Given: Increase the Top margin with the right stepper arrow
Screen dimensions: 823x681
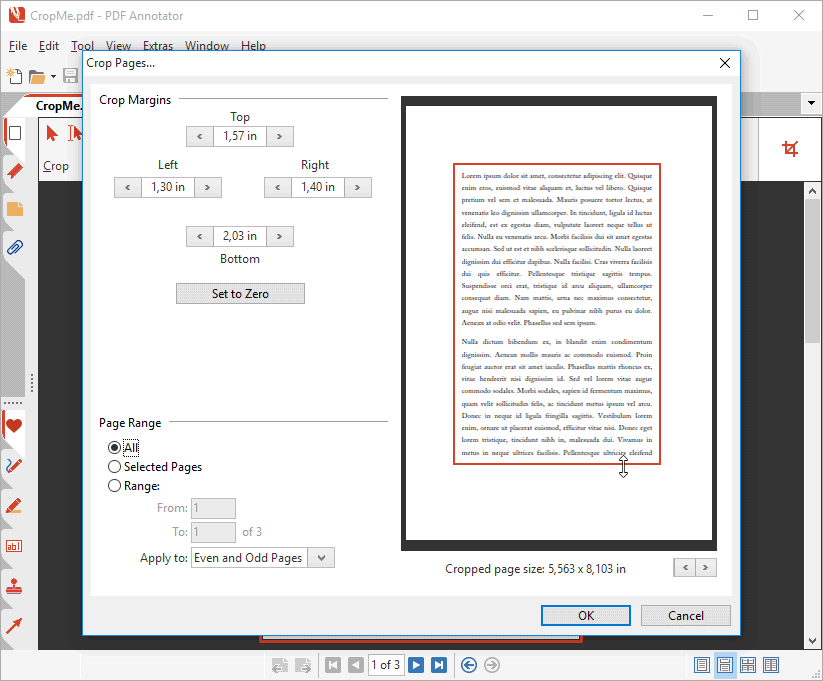Looking at the screenshot, I should click(x=280, y=136).
